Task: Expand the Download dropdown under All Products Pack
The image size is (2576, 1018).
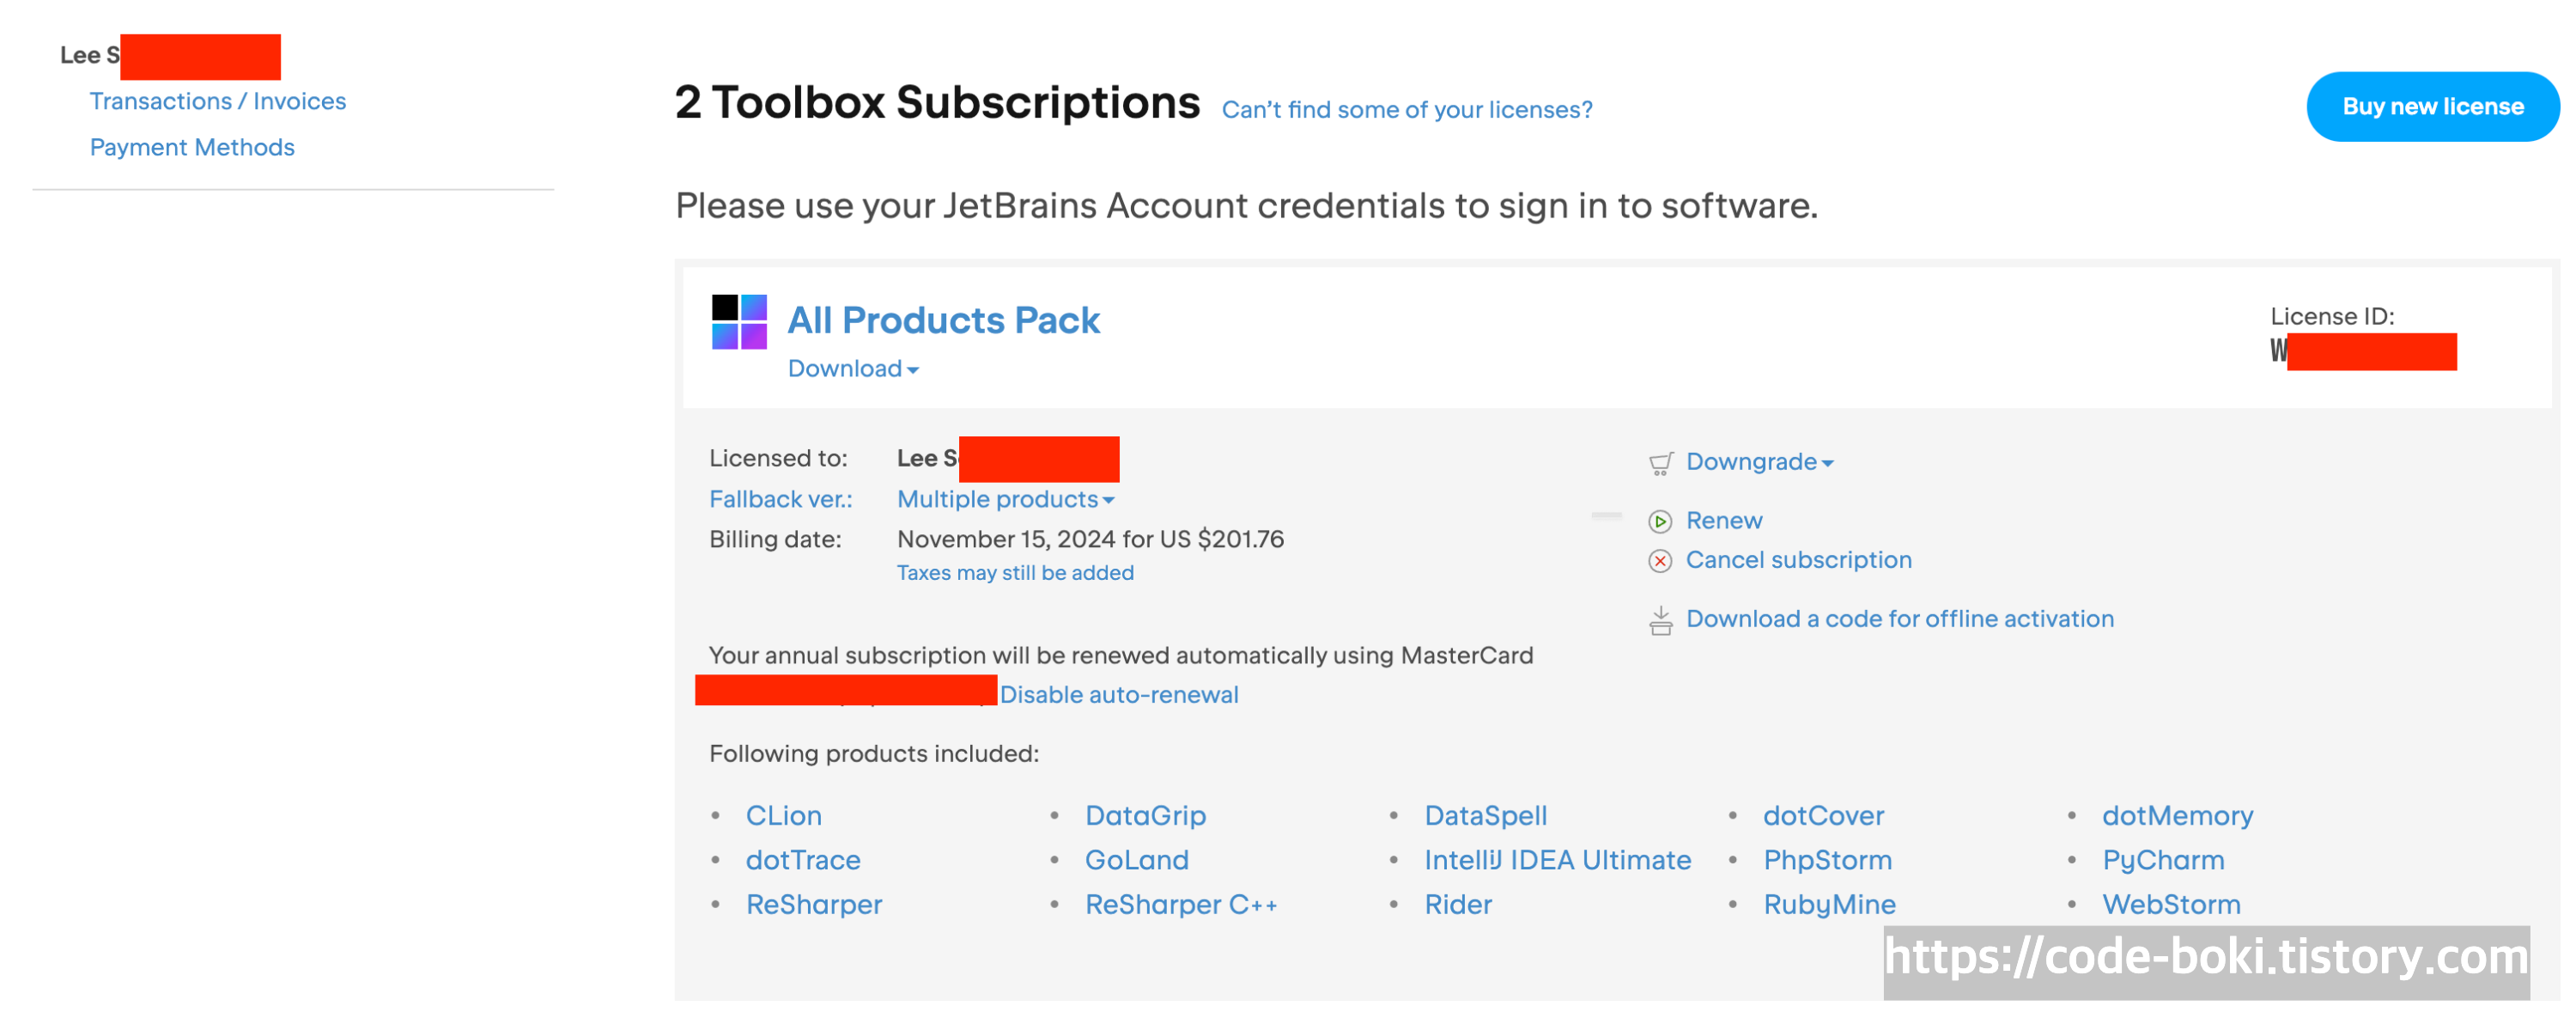Action: click(853, 369)
